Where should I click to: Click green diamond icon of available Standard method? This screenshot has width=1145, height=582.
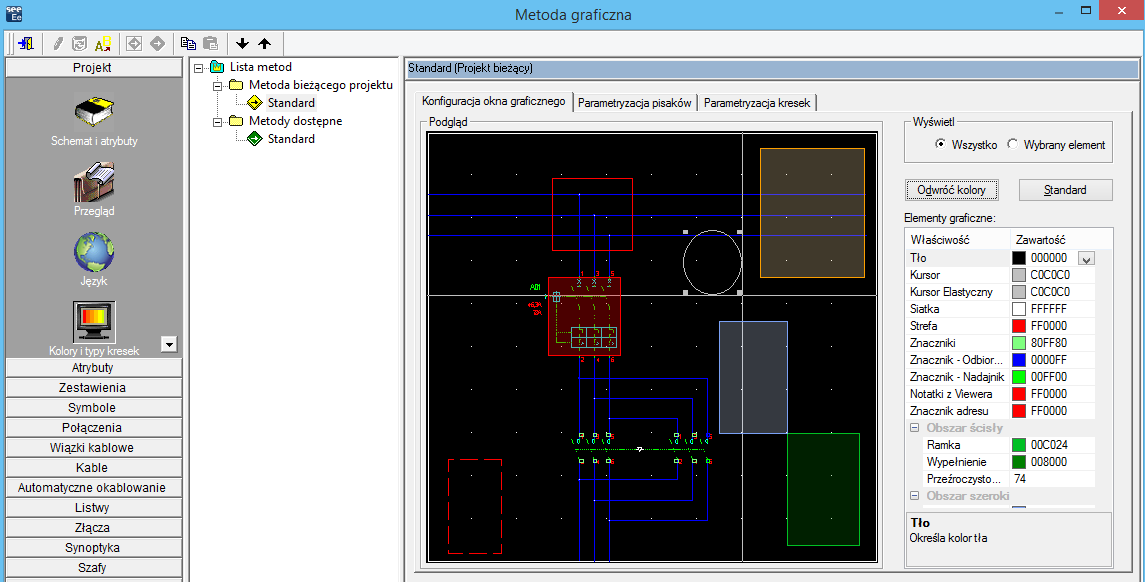[255, 139]
